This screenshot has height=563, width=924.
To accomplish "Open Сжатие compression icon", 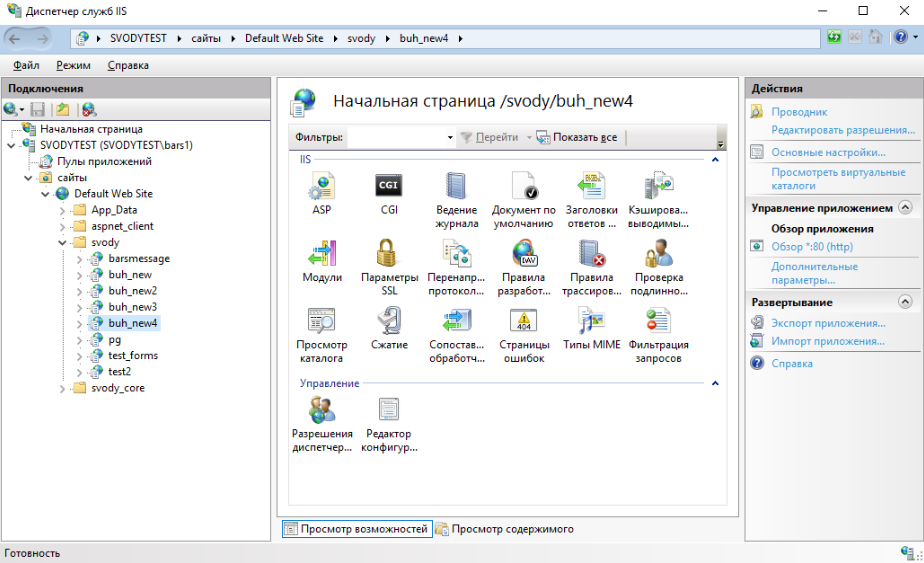I will [x=389, y=321].
